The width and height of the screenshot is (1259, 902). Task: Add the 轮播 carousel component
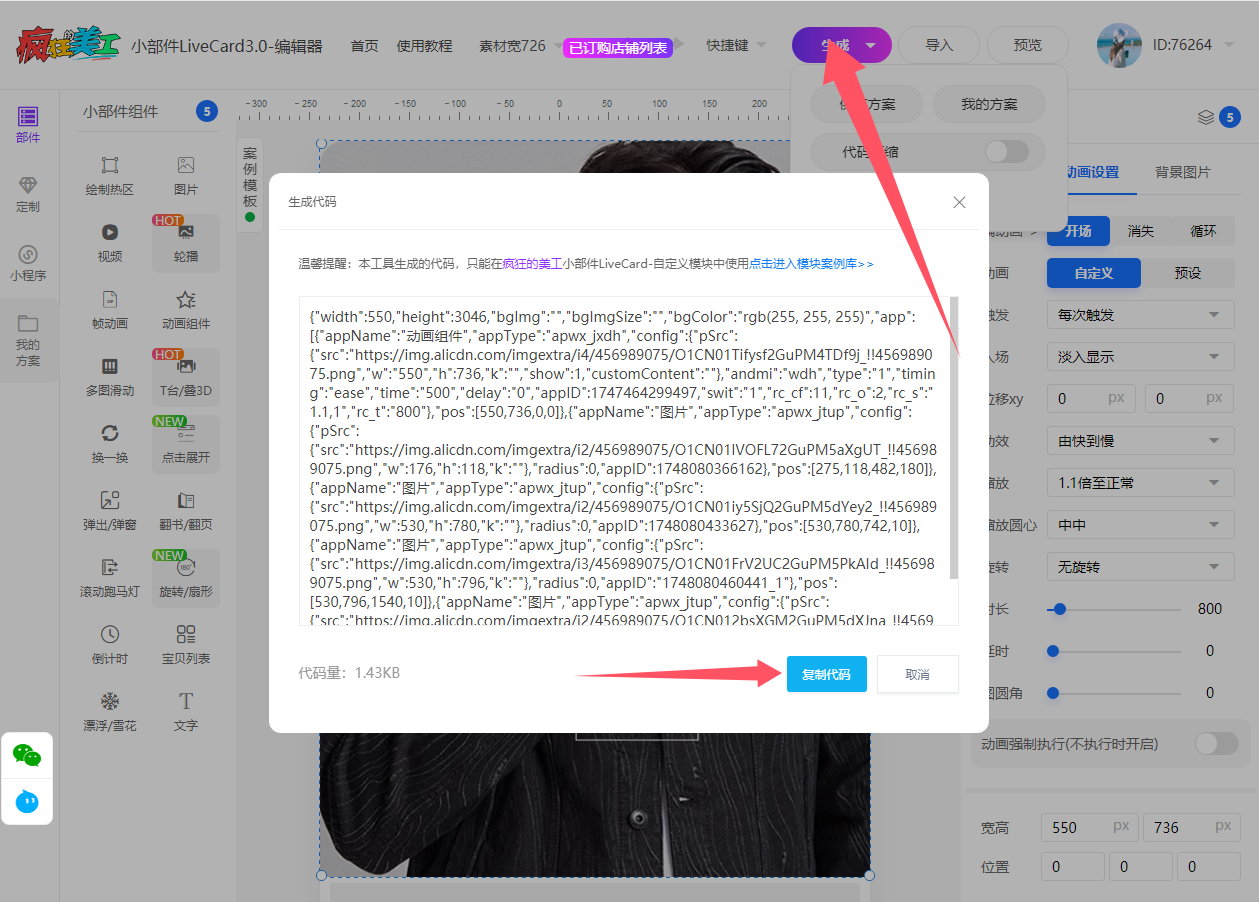click(x=186, y=242)
